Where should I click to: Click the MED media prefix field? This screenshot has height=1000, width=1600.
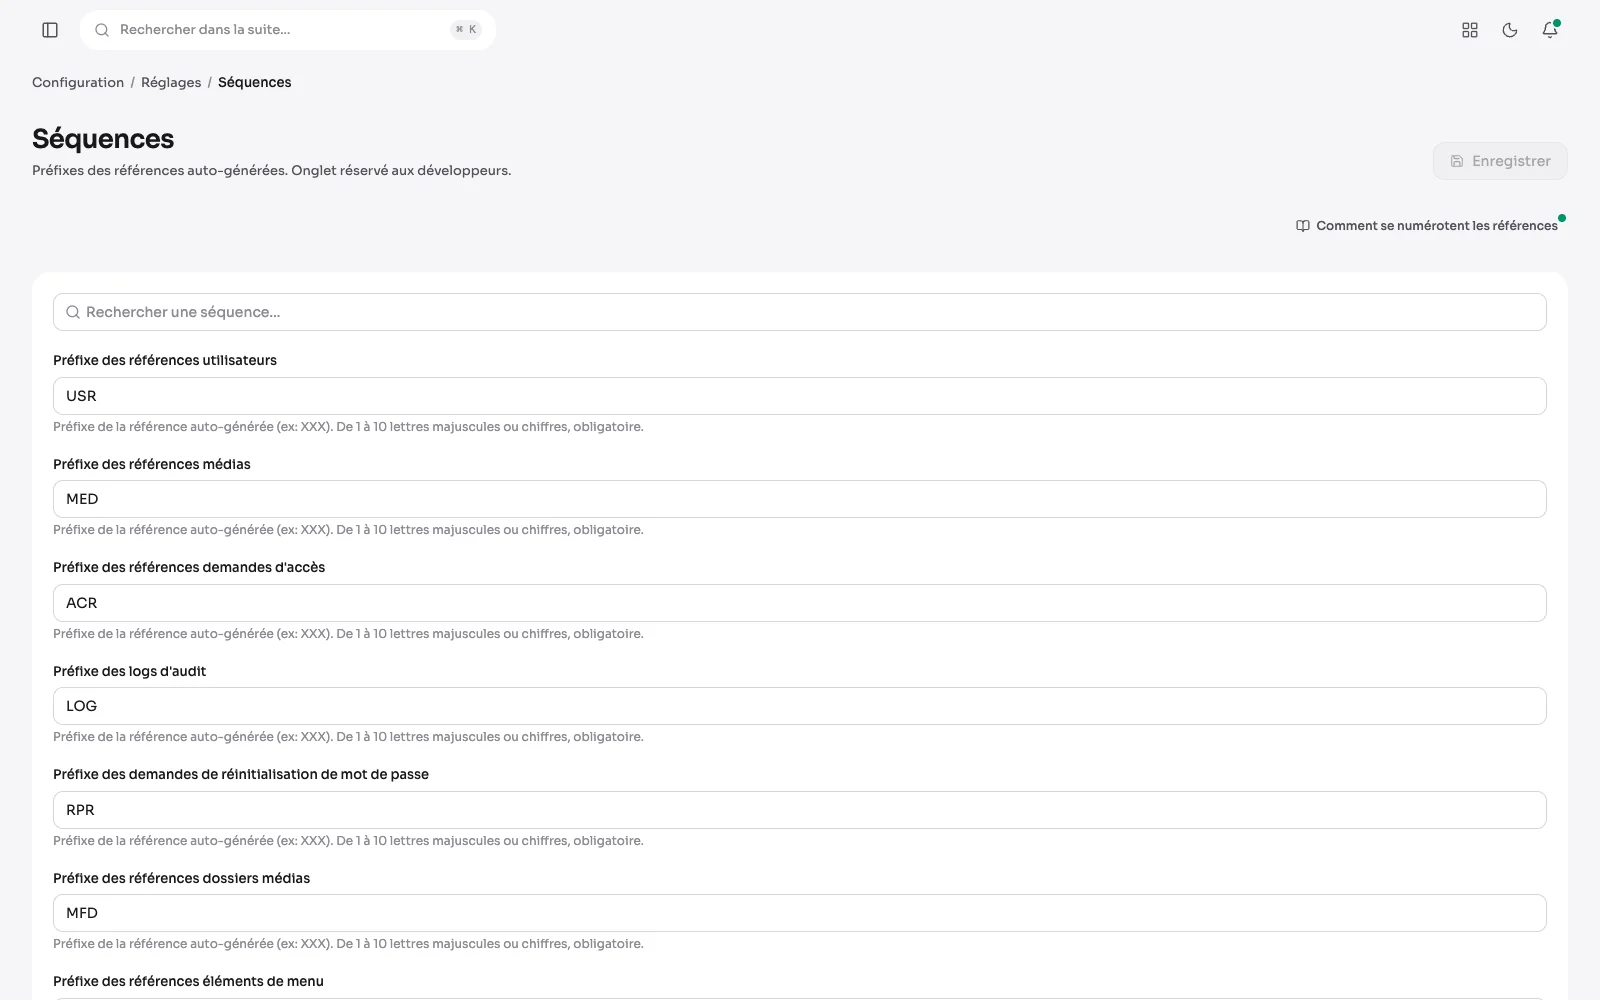pyautogui.click(x=800, y=499)
